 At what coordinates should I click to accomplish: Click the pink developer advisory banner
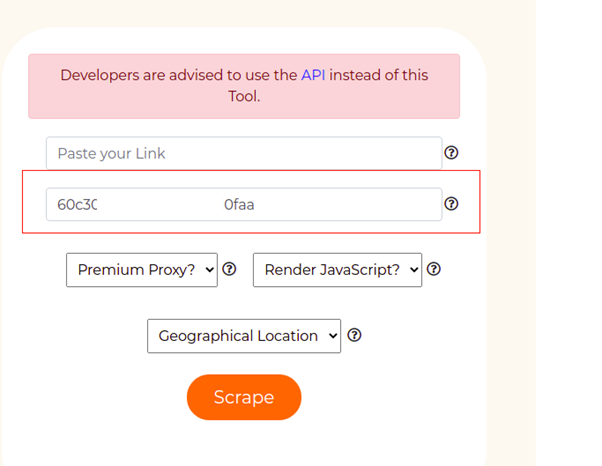tap(244, 86)
